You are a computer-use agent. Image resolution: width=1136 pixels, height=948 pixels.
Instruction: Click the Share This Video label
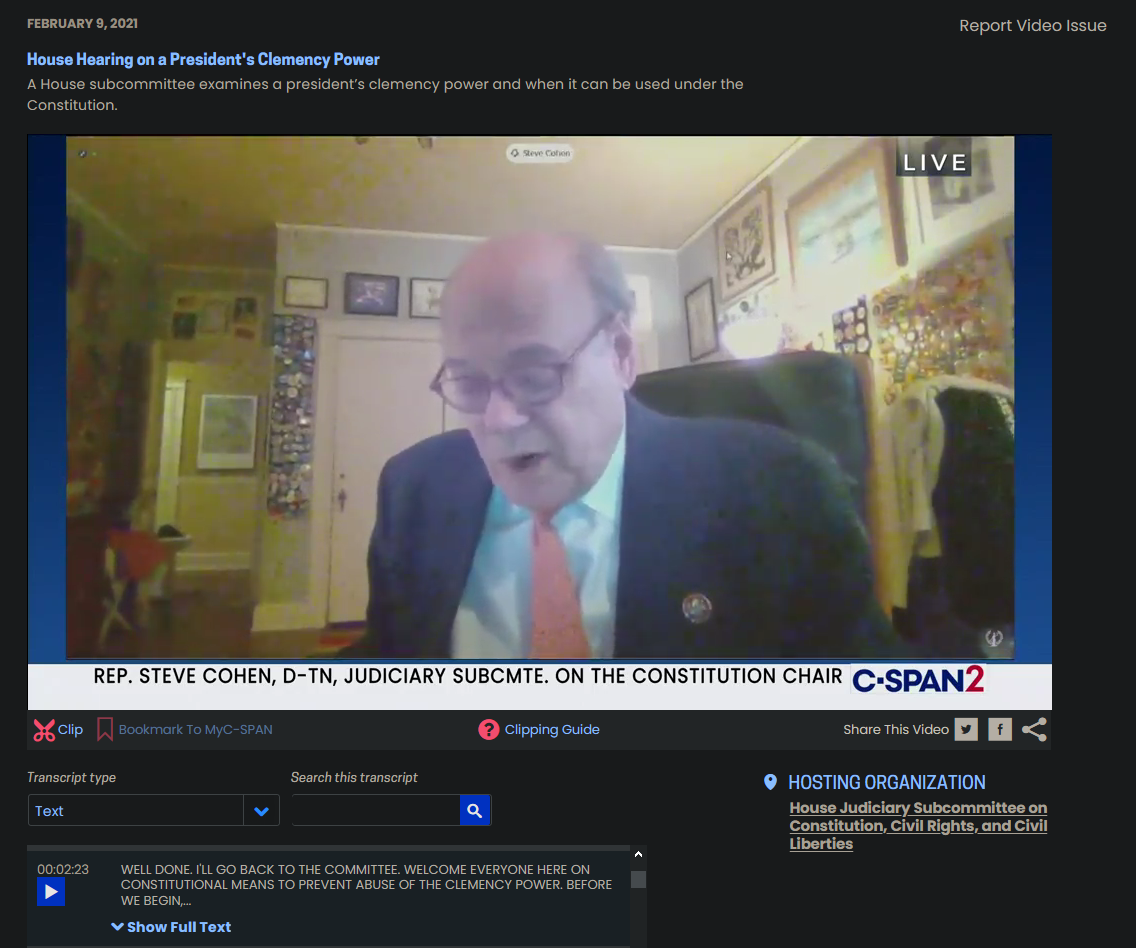pos(895,729)
